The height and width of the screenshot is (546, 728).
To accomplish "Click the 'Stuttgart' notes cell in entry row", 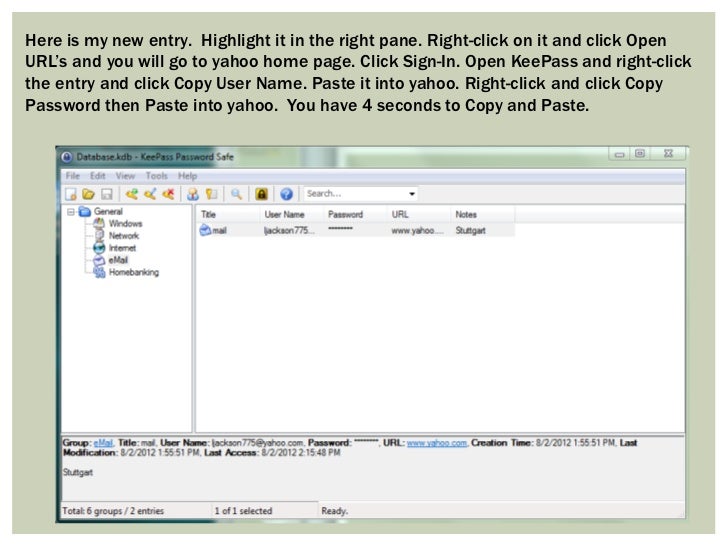I will click(470, 230).
